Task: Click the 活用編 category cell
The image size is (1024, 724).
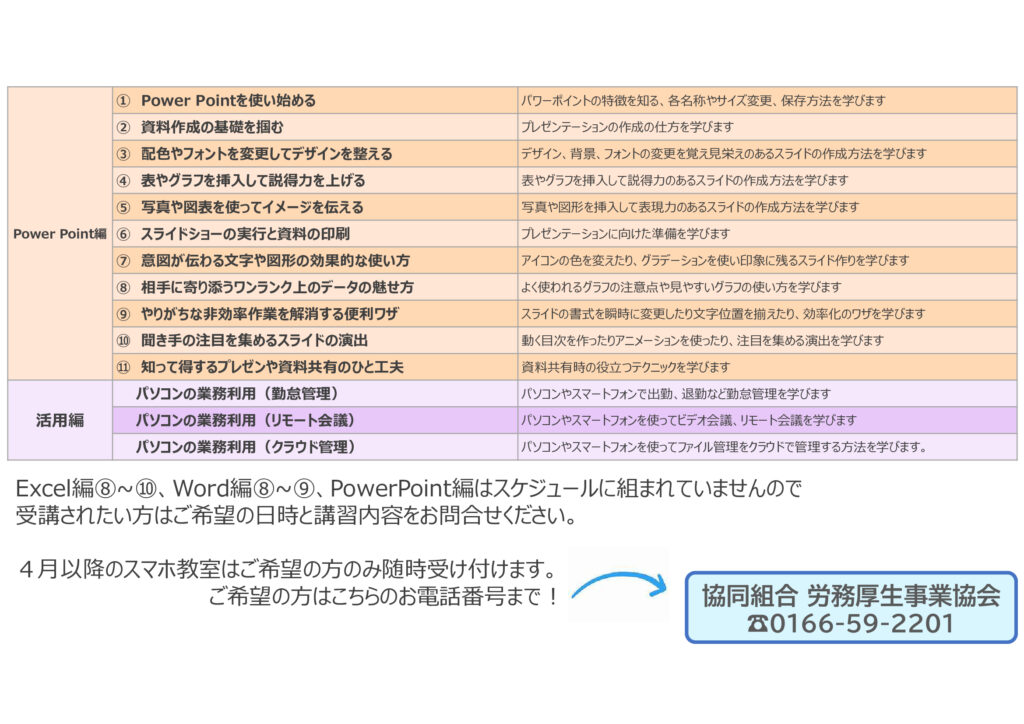Action: [x=60, y=420]
